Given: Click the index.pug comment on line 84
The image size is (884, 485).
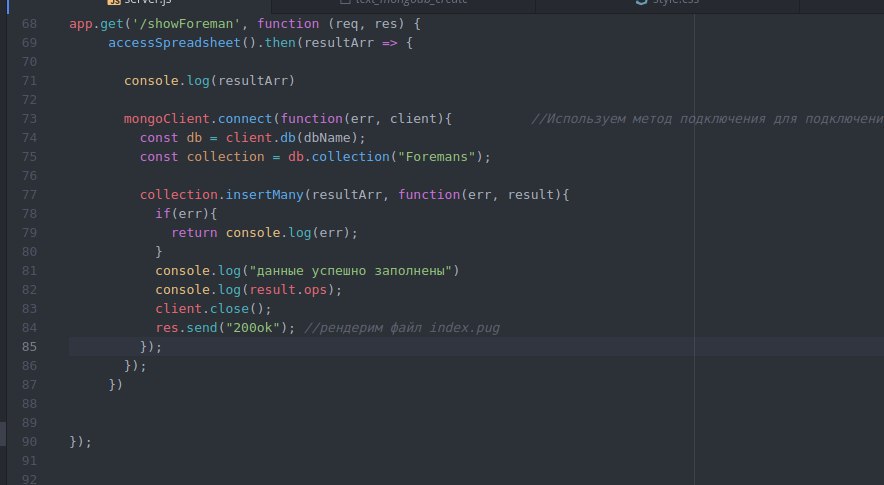Looking at the screenshot, I should 402,328.
